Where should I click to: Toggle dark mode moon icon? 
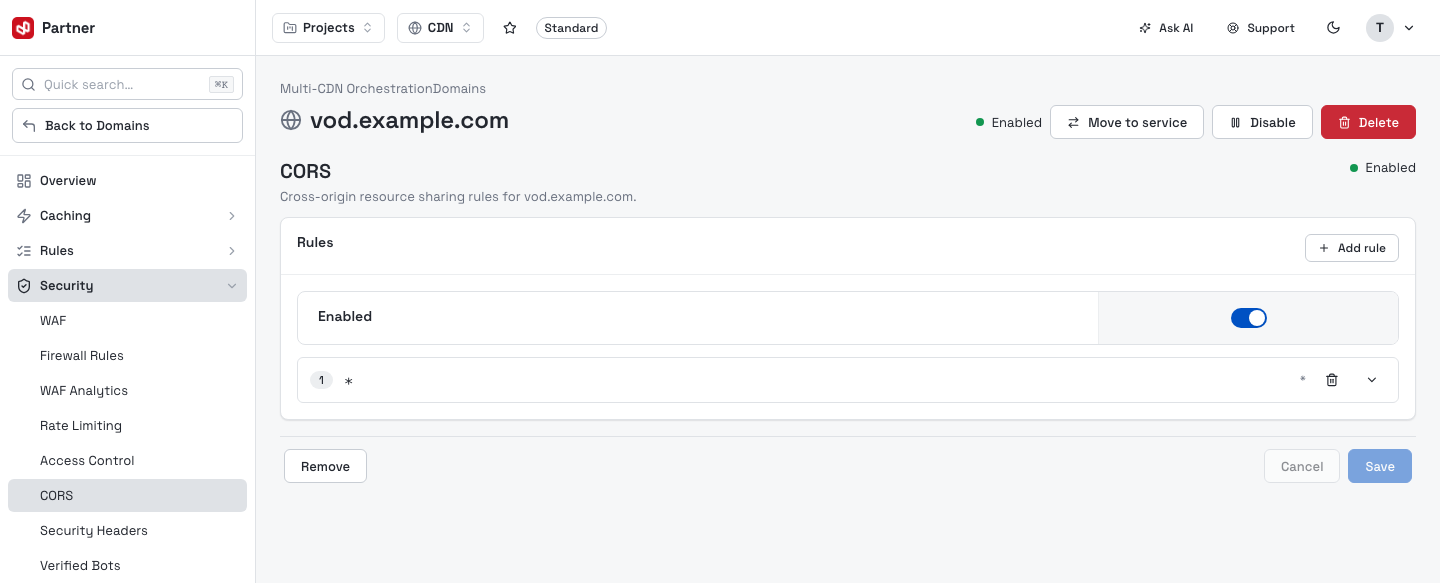tap(1333, 28)
